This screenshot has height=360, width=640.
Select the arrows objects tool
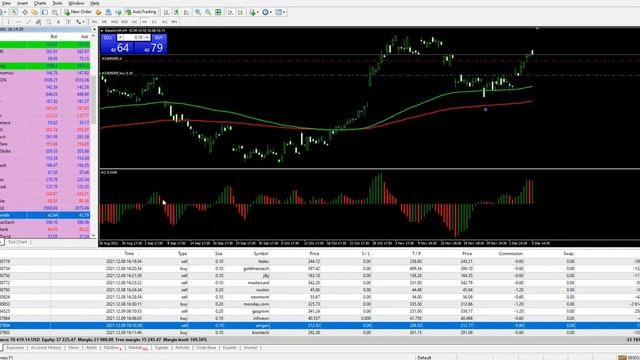pos(78,22)
